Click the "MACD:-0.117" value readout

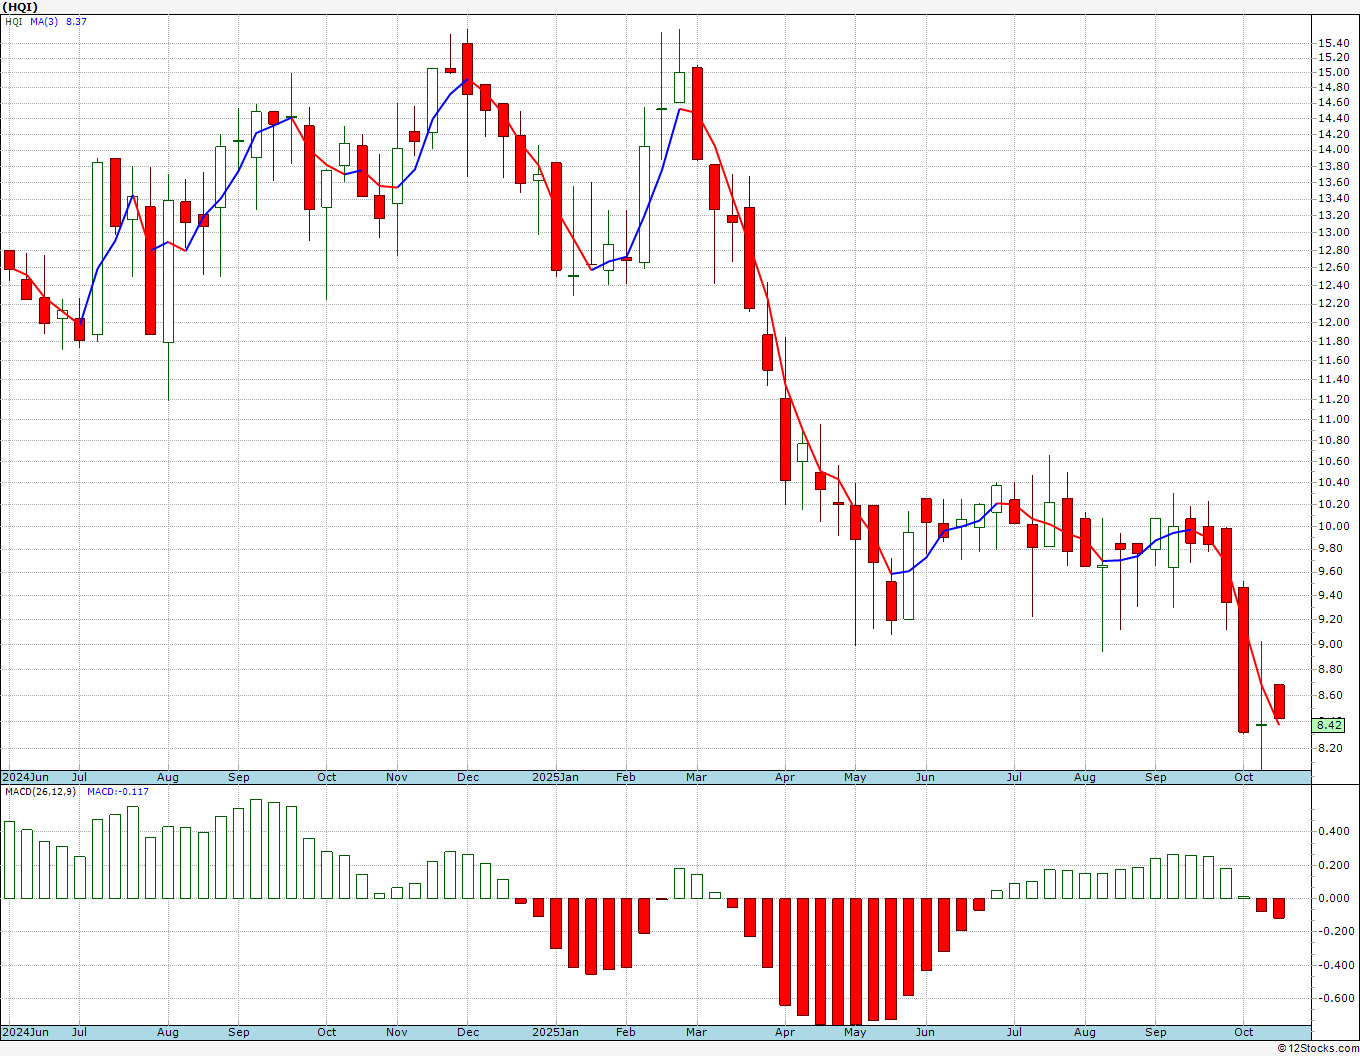pos(117,791)
